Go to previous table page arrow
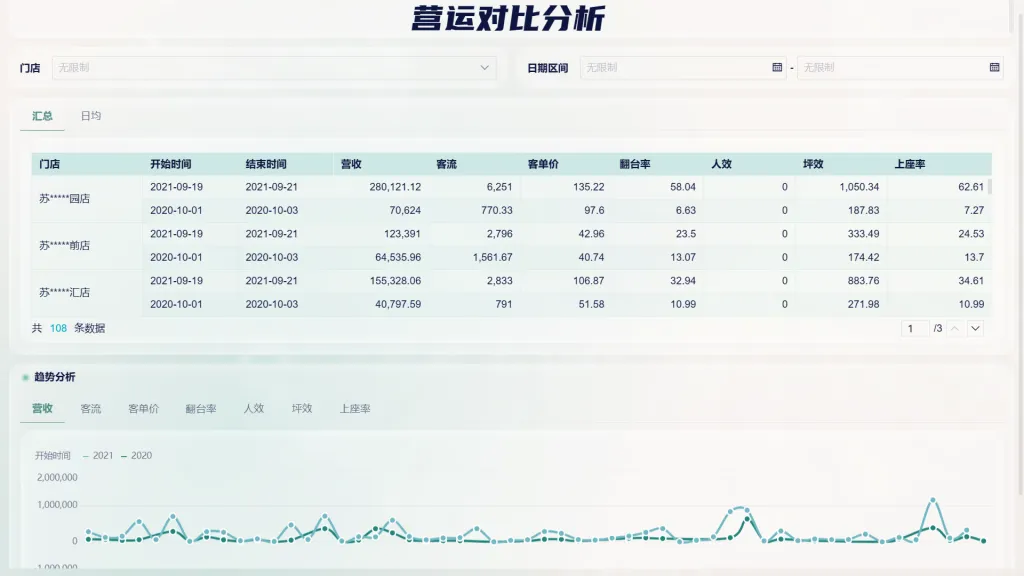 (x=954, y=328)
